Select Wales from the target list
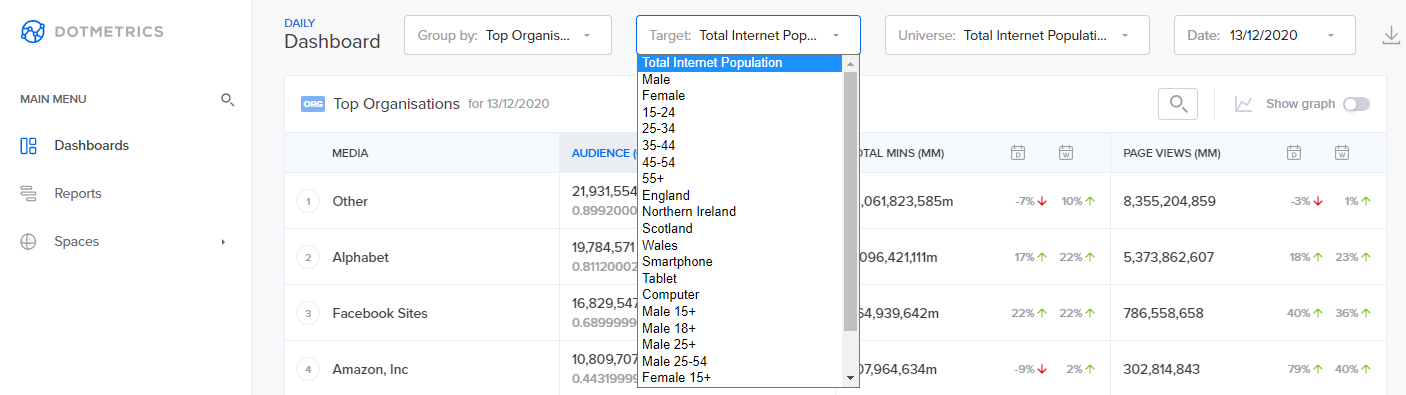 pyautogui.click(x=741, y=245)
